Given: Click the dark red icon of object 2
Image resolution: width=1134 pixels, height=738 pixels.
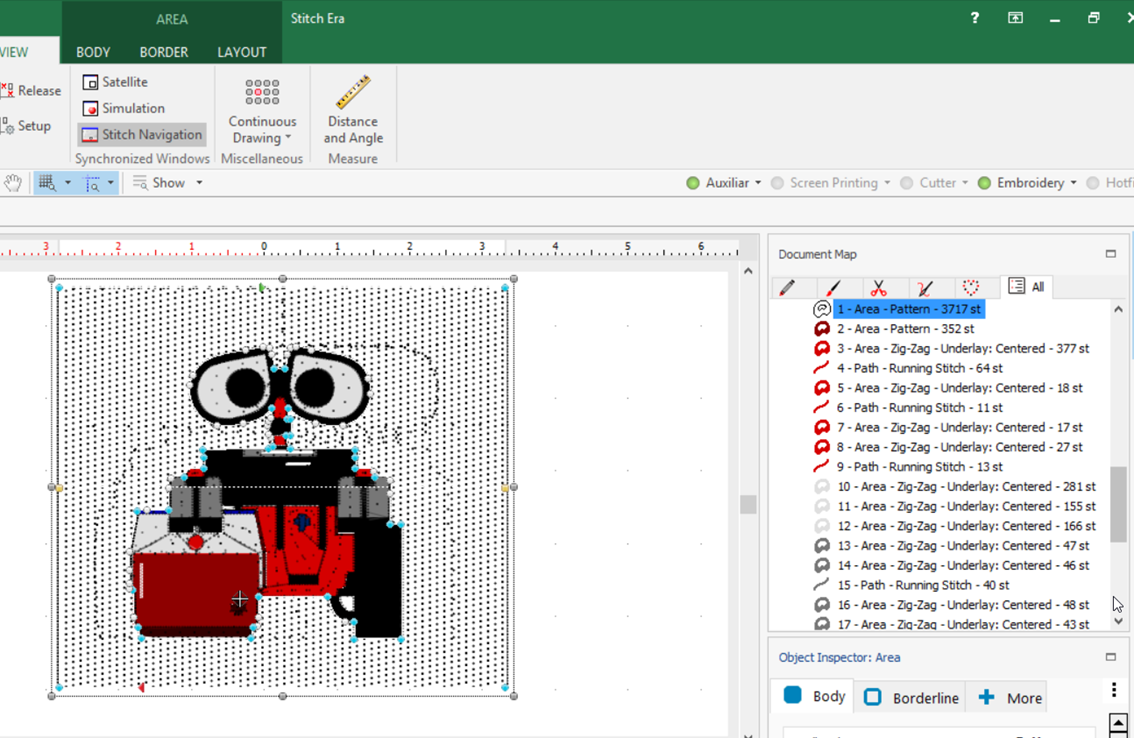Looking at the screenshot, I should click(x=822, y=328).
